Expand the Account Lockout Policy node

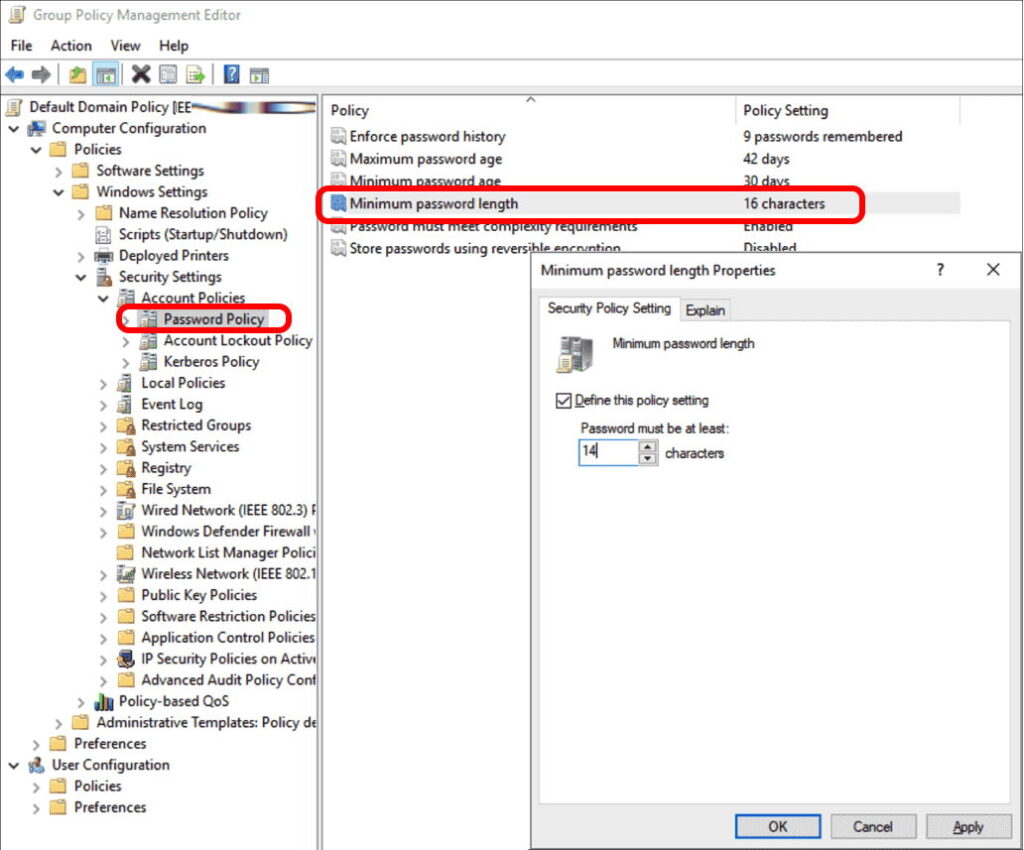[126, 341]
